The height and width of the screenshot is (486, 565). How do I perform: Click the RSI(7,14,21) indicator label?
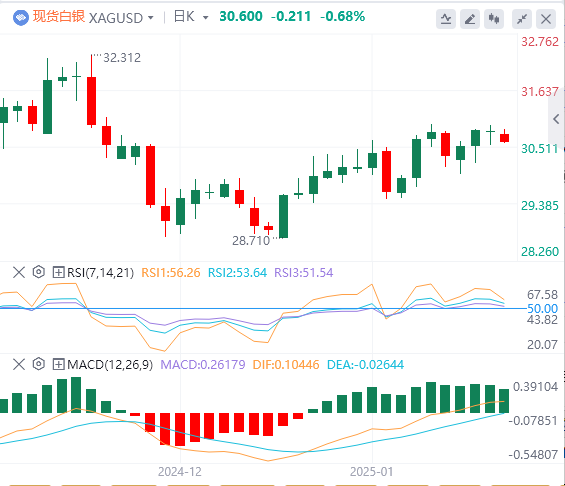coord(101,273)
